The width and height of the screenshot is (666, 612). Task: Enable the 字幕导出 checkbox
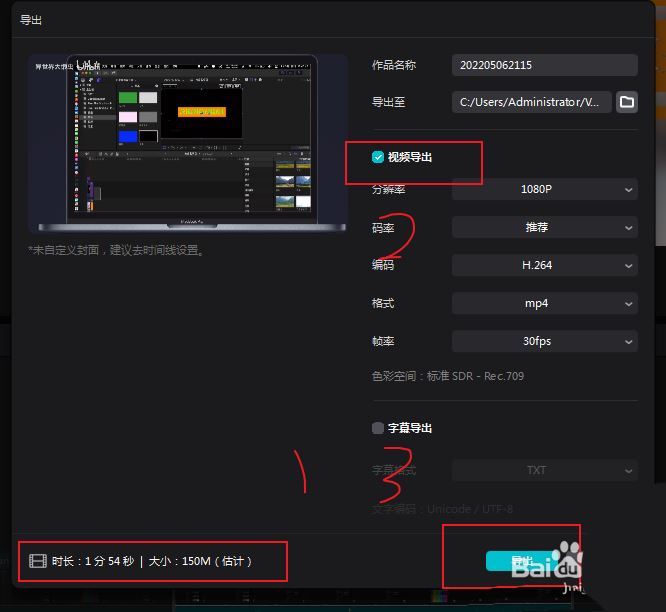pos(377,428)
